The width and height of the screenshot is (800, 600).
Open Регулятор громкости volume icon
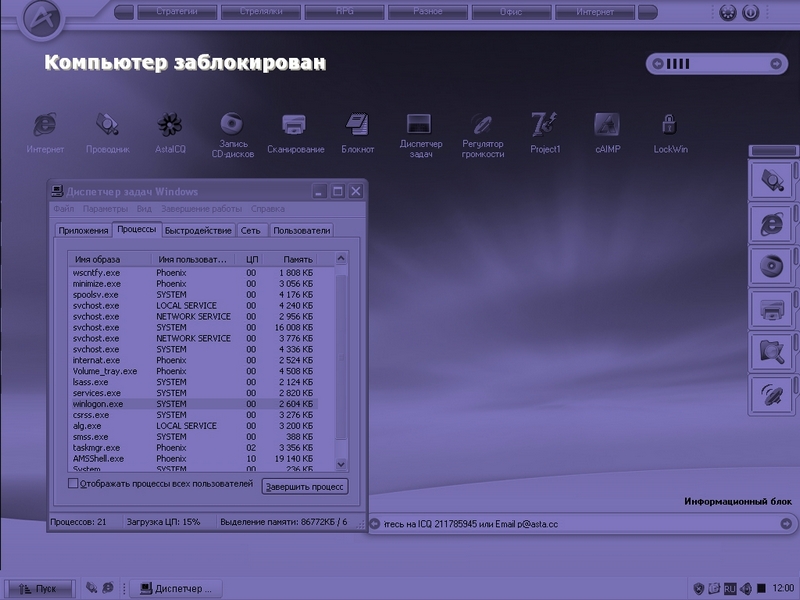pyautogui.click(x=483, y=135)
